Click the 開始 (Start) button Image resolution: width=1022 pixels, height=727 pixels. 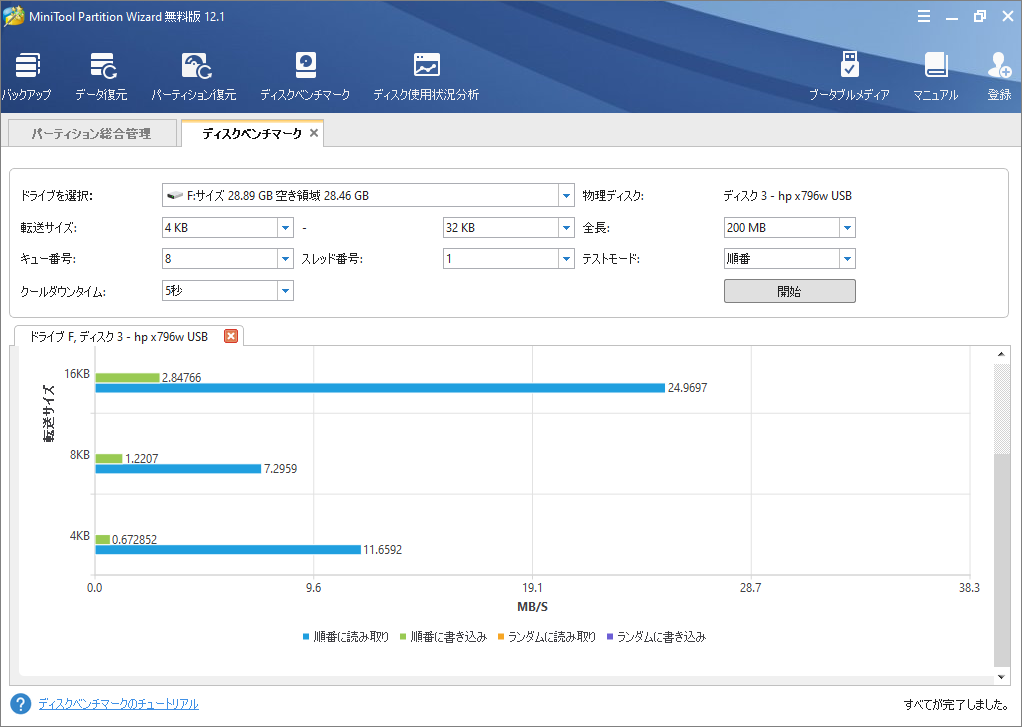coord(789,291)
